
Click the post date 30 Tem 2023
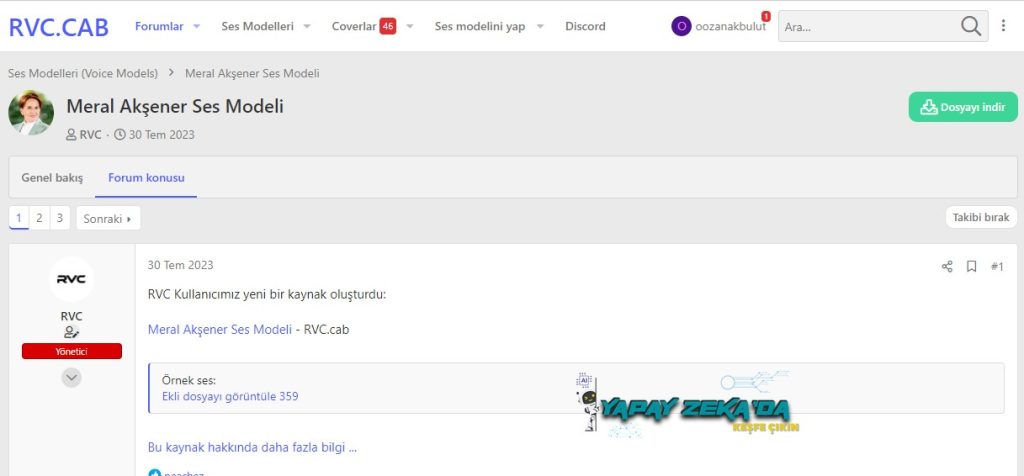pos(180,265)
